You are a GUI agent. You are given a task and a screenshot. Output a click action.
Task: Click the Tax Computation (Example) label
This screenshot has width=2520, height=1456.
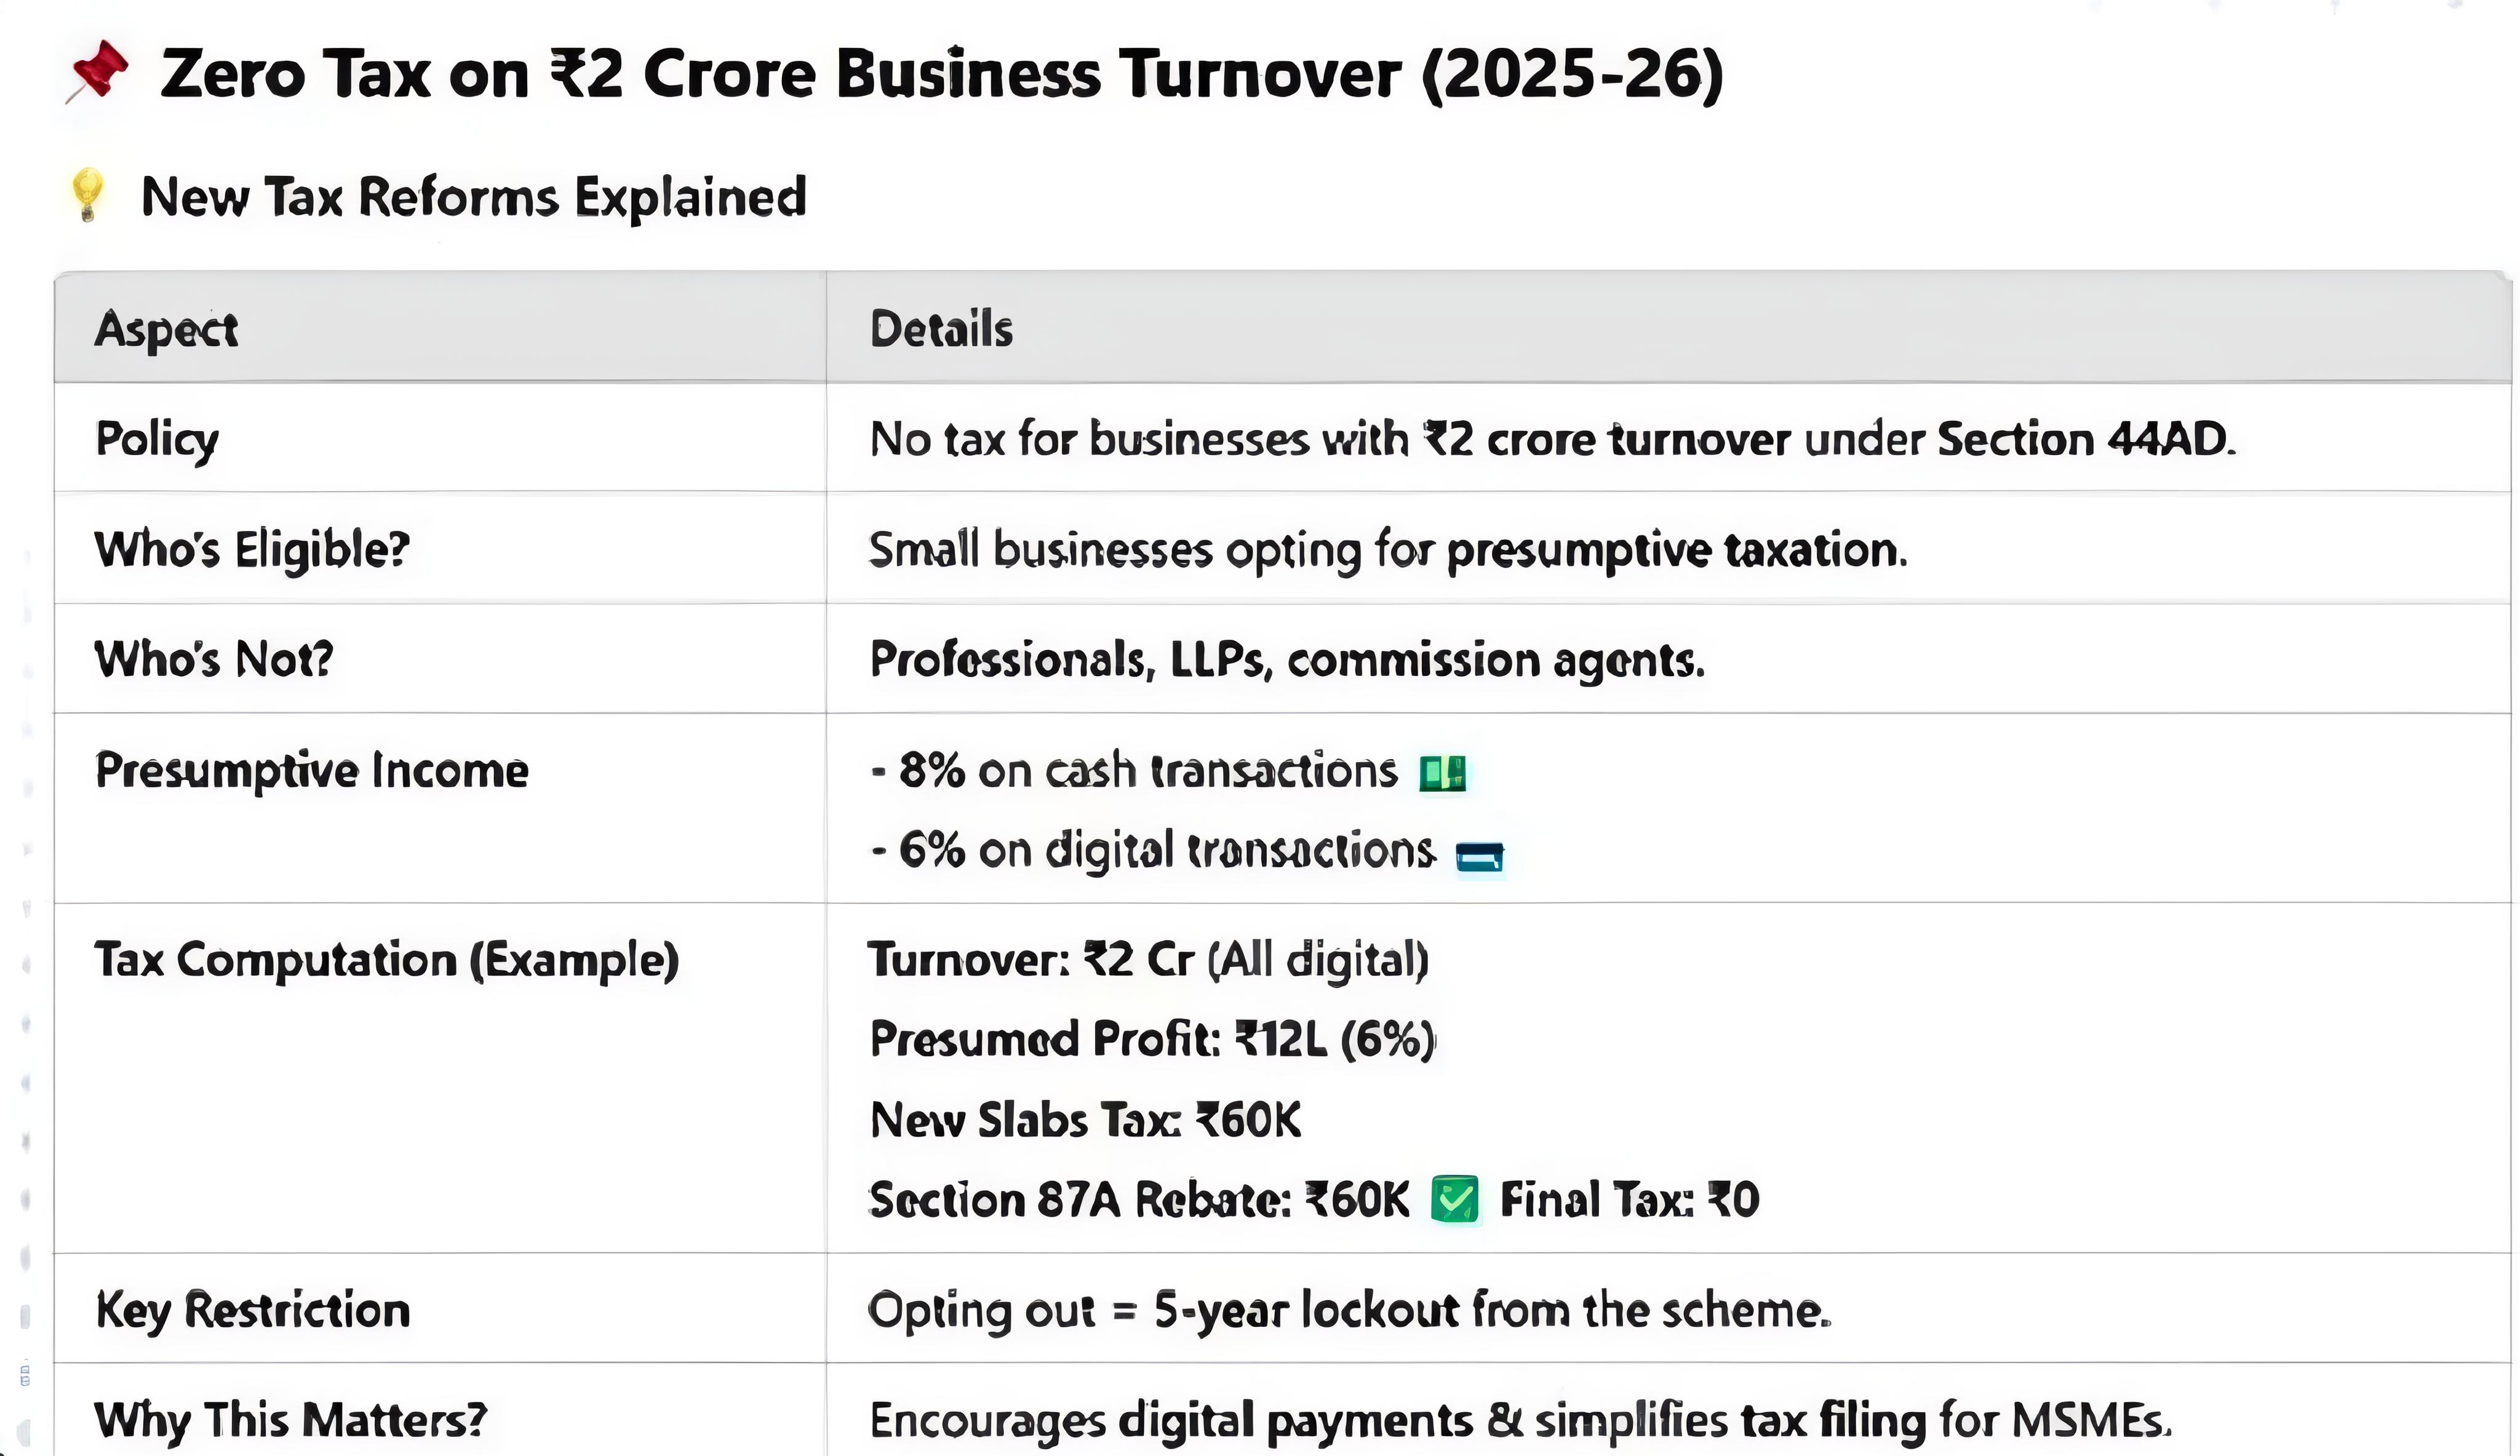387,959
